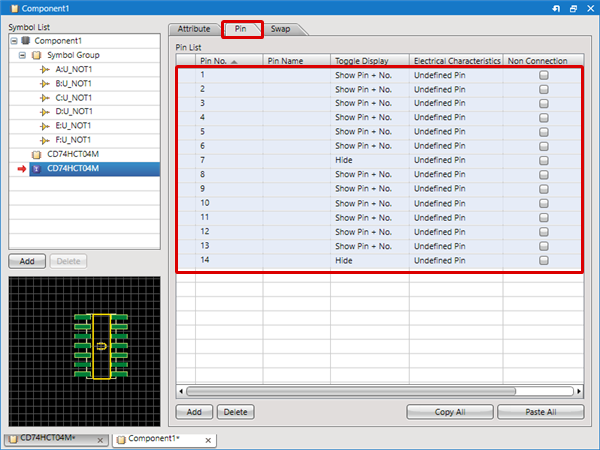600x450 pixels.
Task: Open Electrical Characteristics cell for pin 6
Action: click(x=456, y=146)
